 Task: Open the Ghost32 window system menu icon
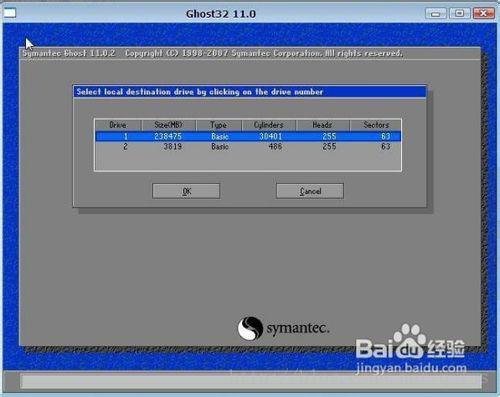point(9,13)
